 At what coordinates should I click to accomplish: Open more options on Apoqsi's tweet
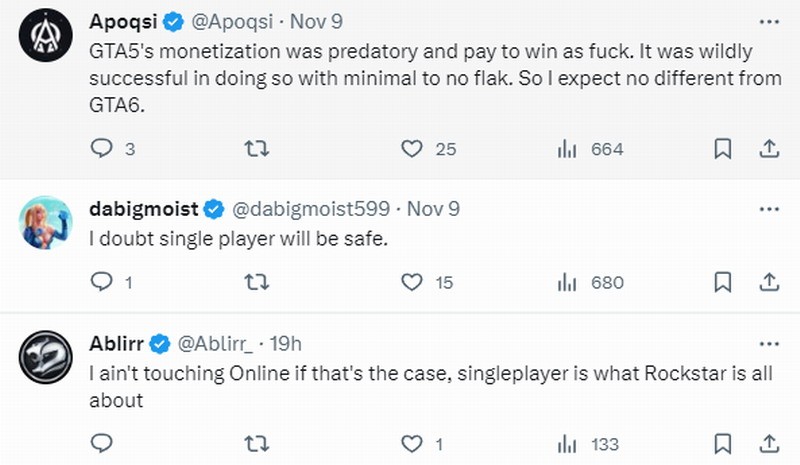click(768, 21)
